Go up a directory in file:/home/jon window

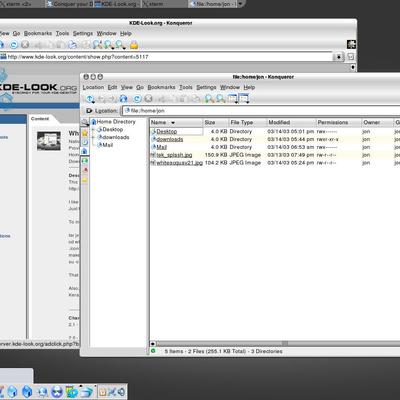90,99
